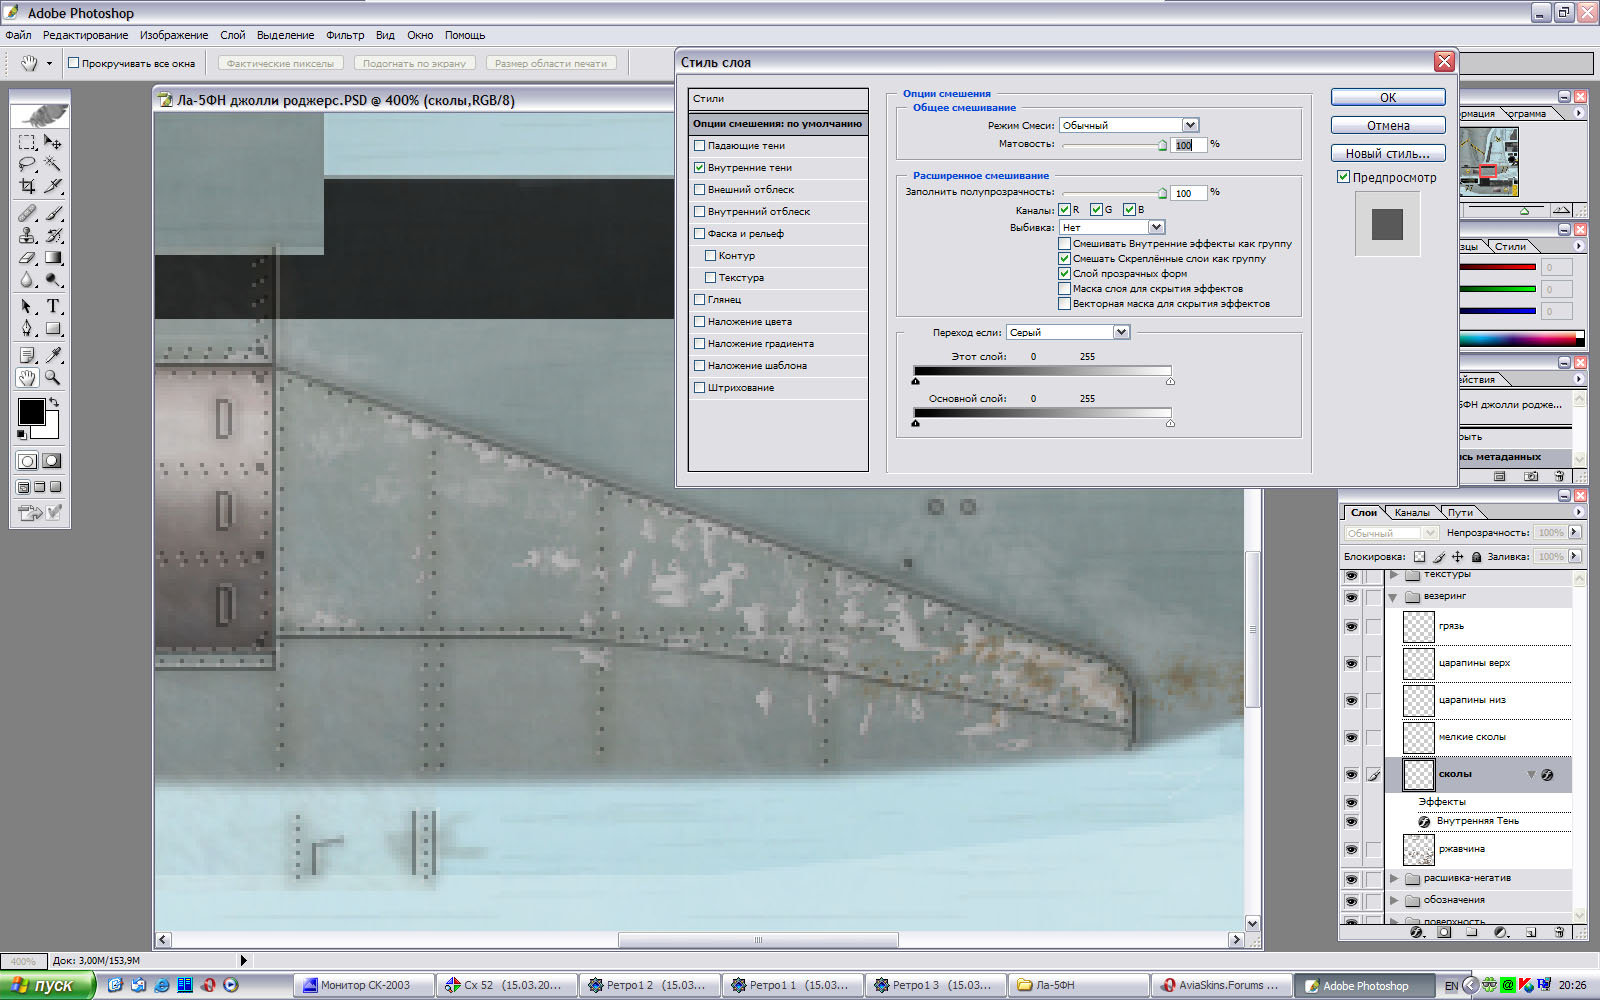Switch to the Каналы tab

(x=1412, y=513)
